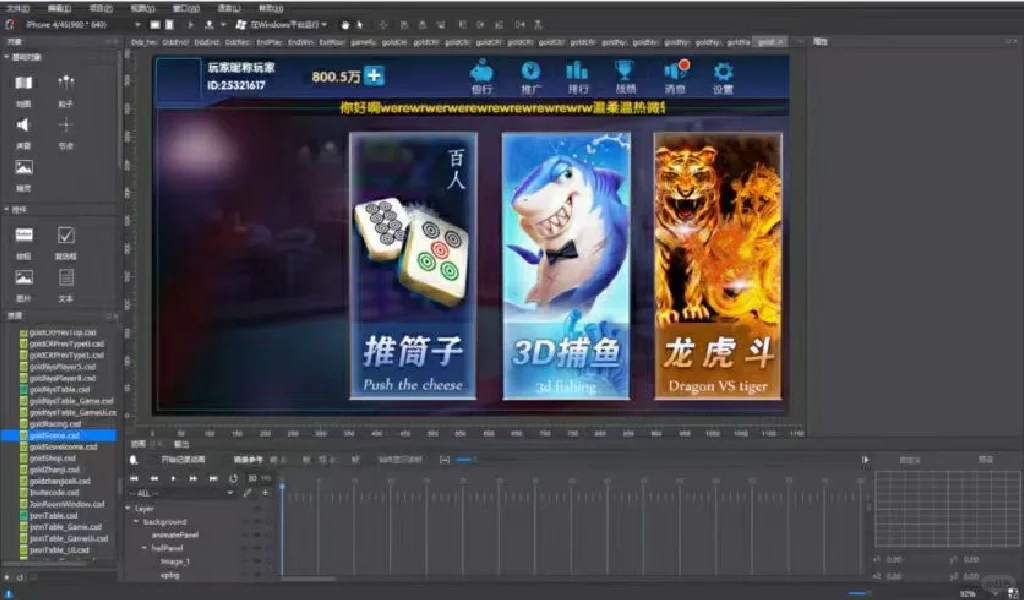
Task: Jump to first frame in timeline
Action: (135, 479)
